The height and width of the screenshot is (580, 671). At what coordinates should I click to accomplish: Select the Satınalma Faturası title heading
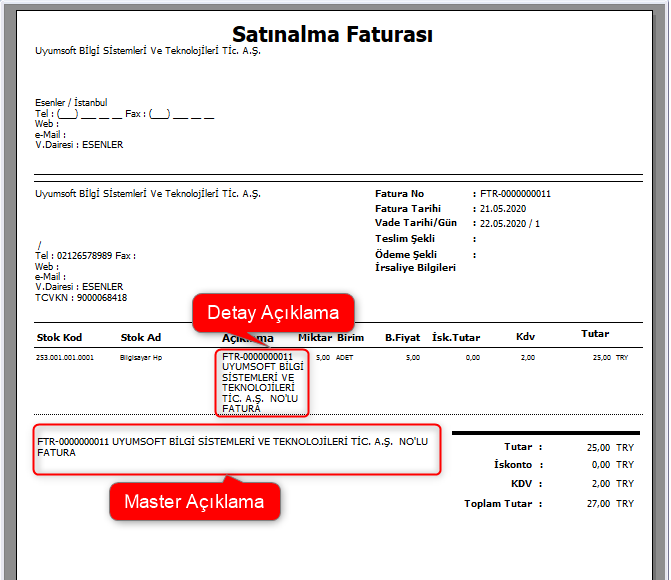(332, 36)
